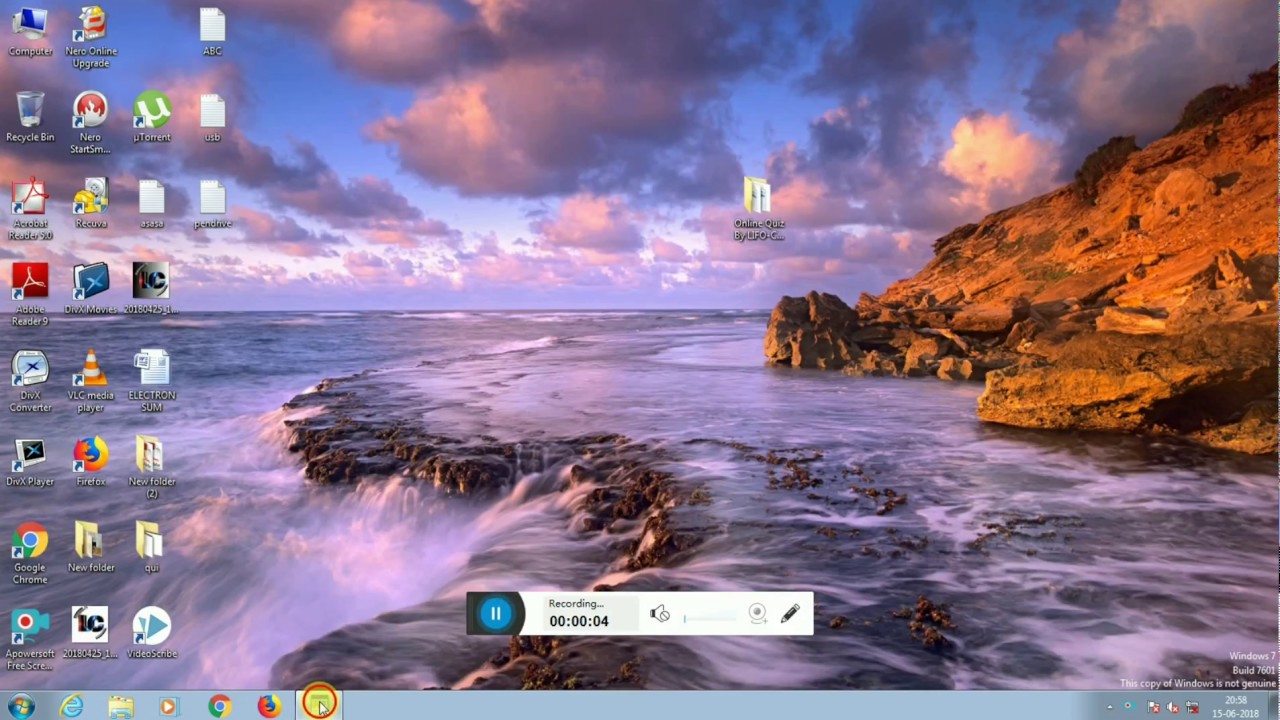This screenshot has width=1280, height=720.
Task: Select the Adobe Reader 9 icon
Action: (x=30, y=296)
